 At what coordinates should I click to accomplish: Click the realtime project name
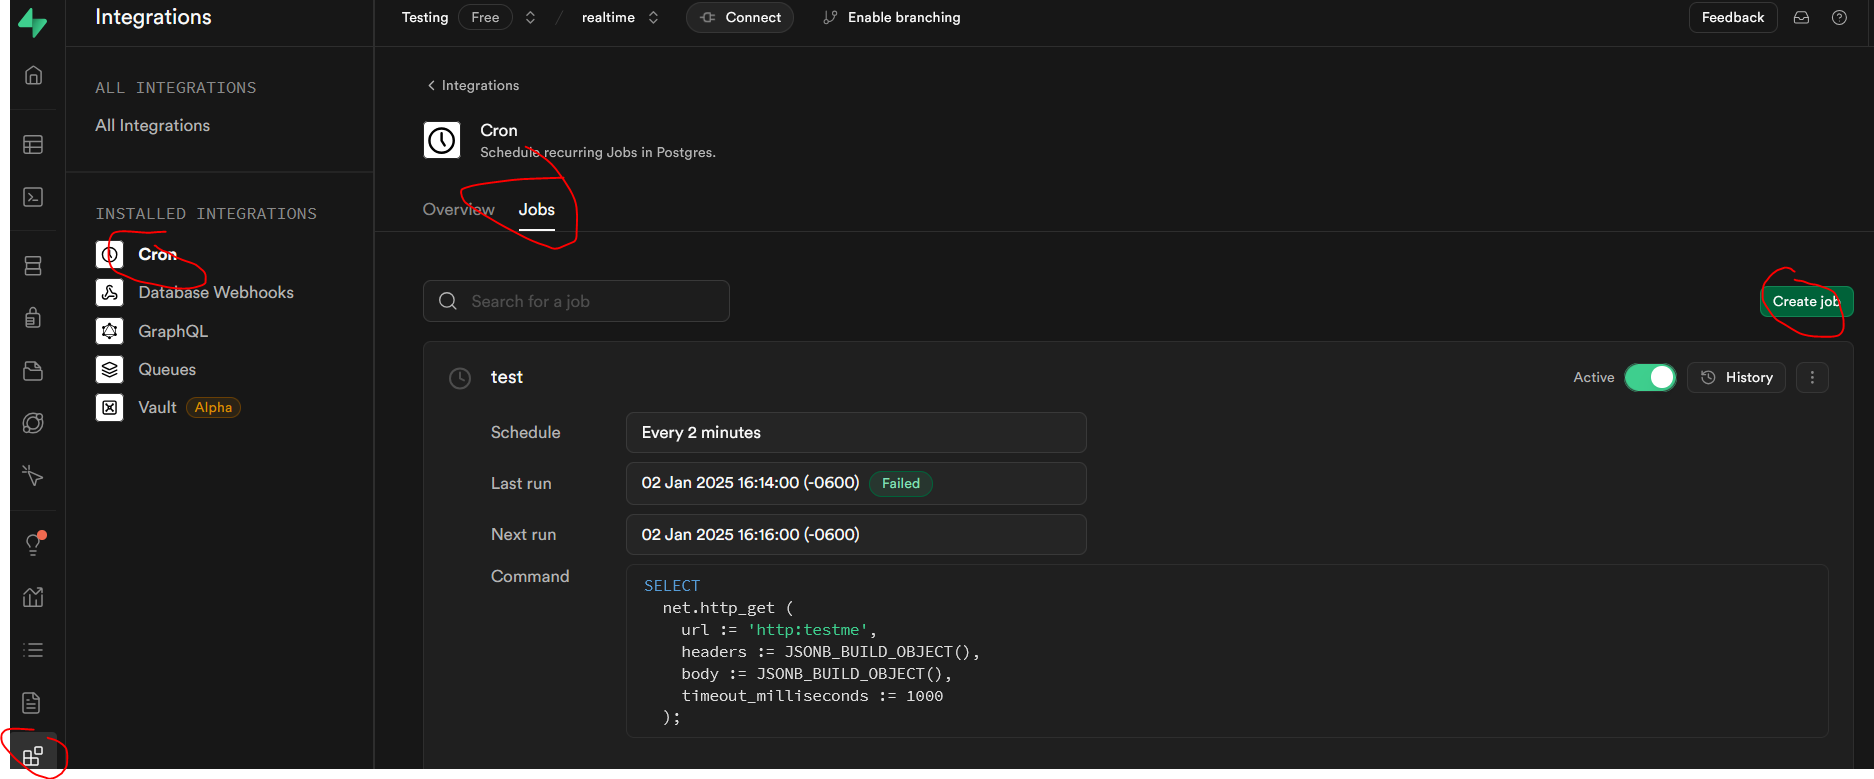click(608, 17)
